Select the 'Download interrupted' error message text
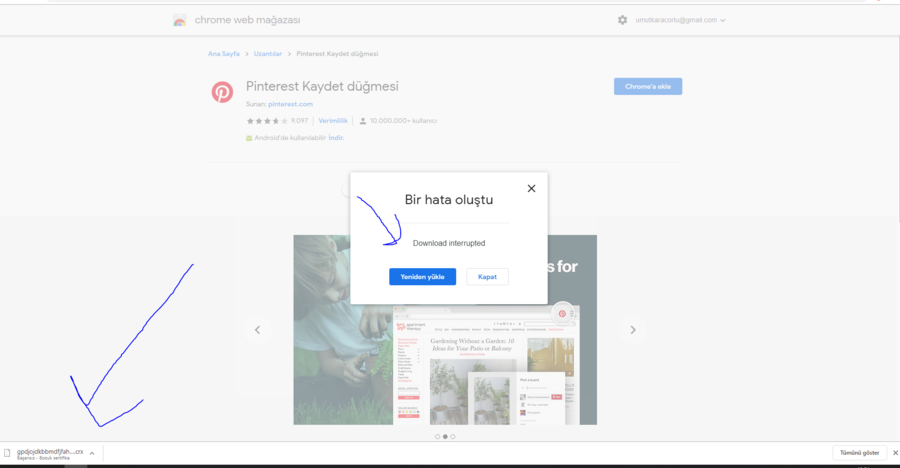 coord(449,243)
